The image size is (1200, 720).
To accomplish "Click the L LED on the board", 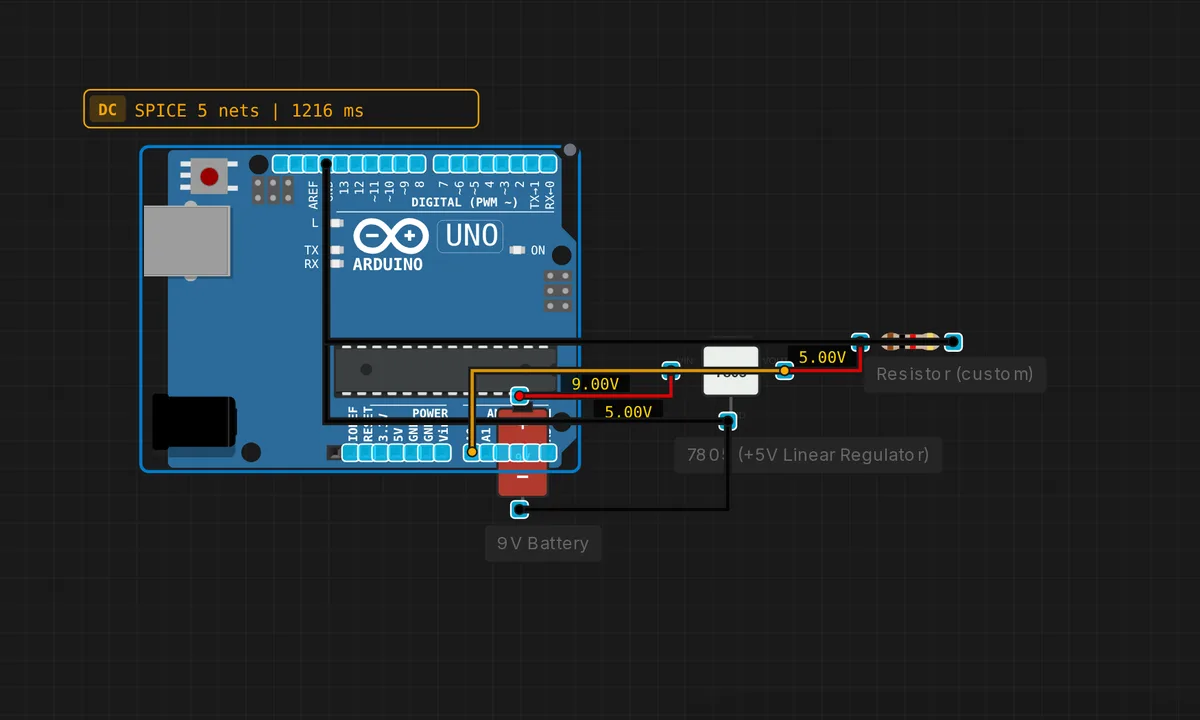I will pos(336,223).
